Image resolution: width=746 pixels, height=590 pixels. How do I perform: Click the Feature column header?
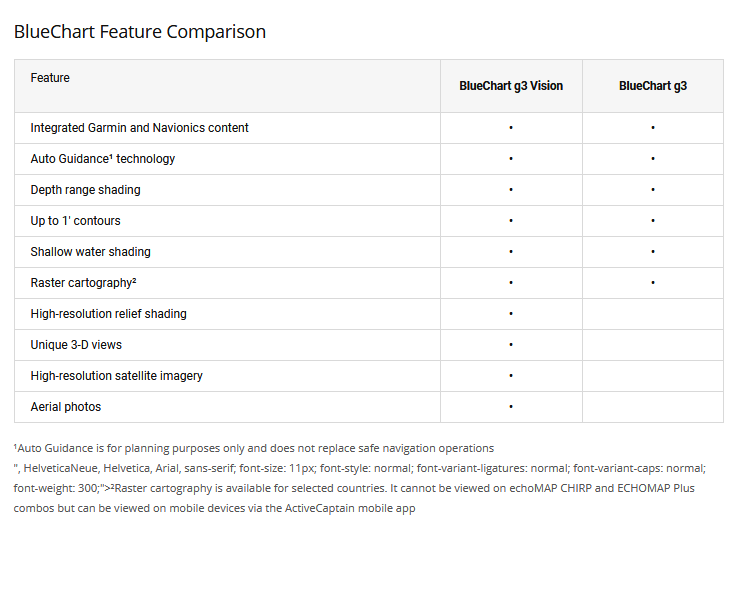click(50, 78)
